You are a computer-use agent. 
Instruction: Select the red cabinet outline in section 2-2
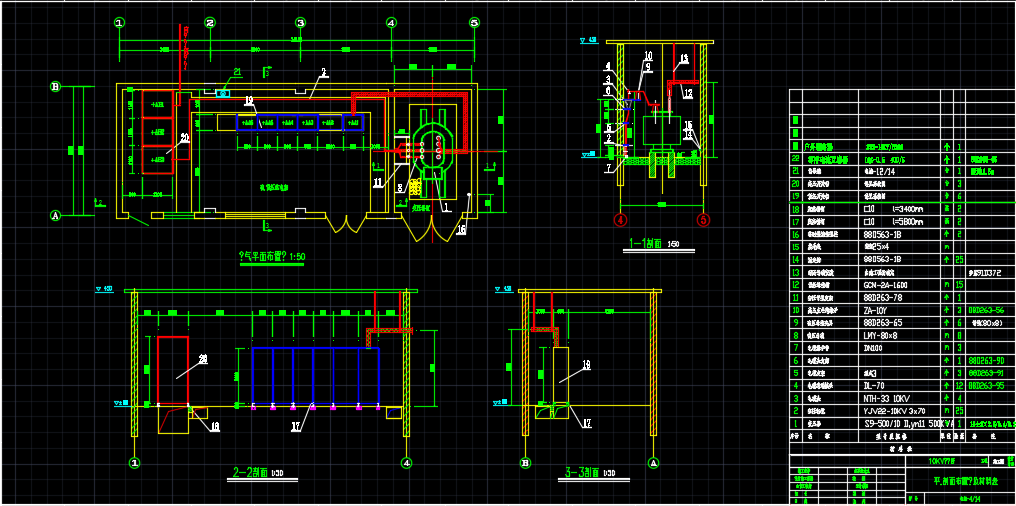[173, 370]
